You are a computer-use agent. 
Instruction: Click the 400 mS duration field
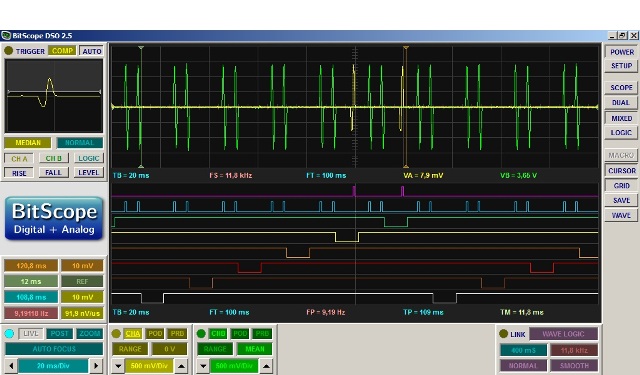[x=523, y=350]
